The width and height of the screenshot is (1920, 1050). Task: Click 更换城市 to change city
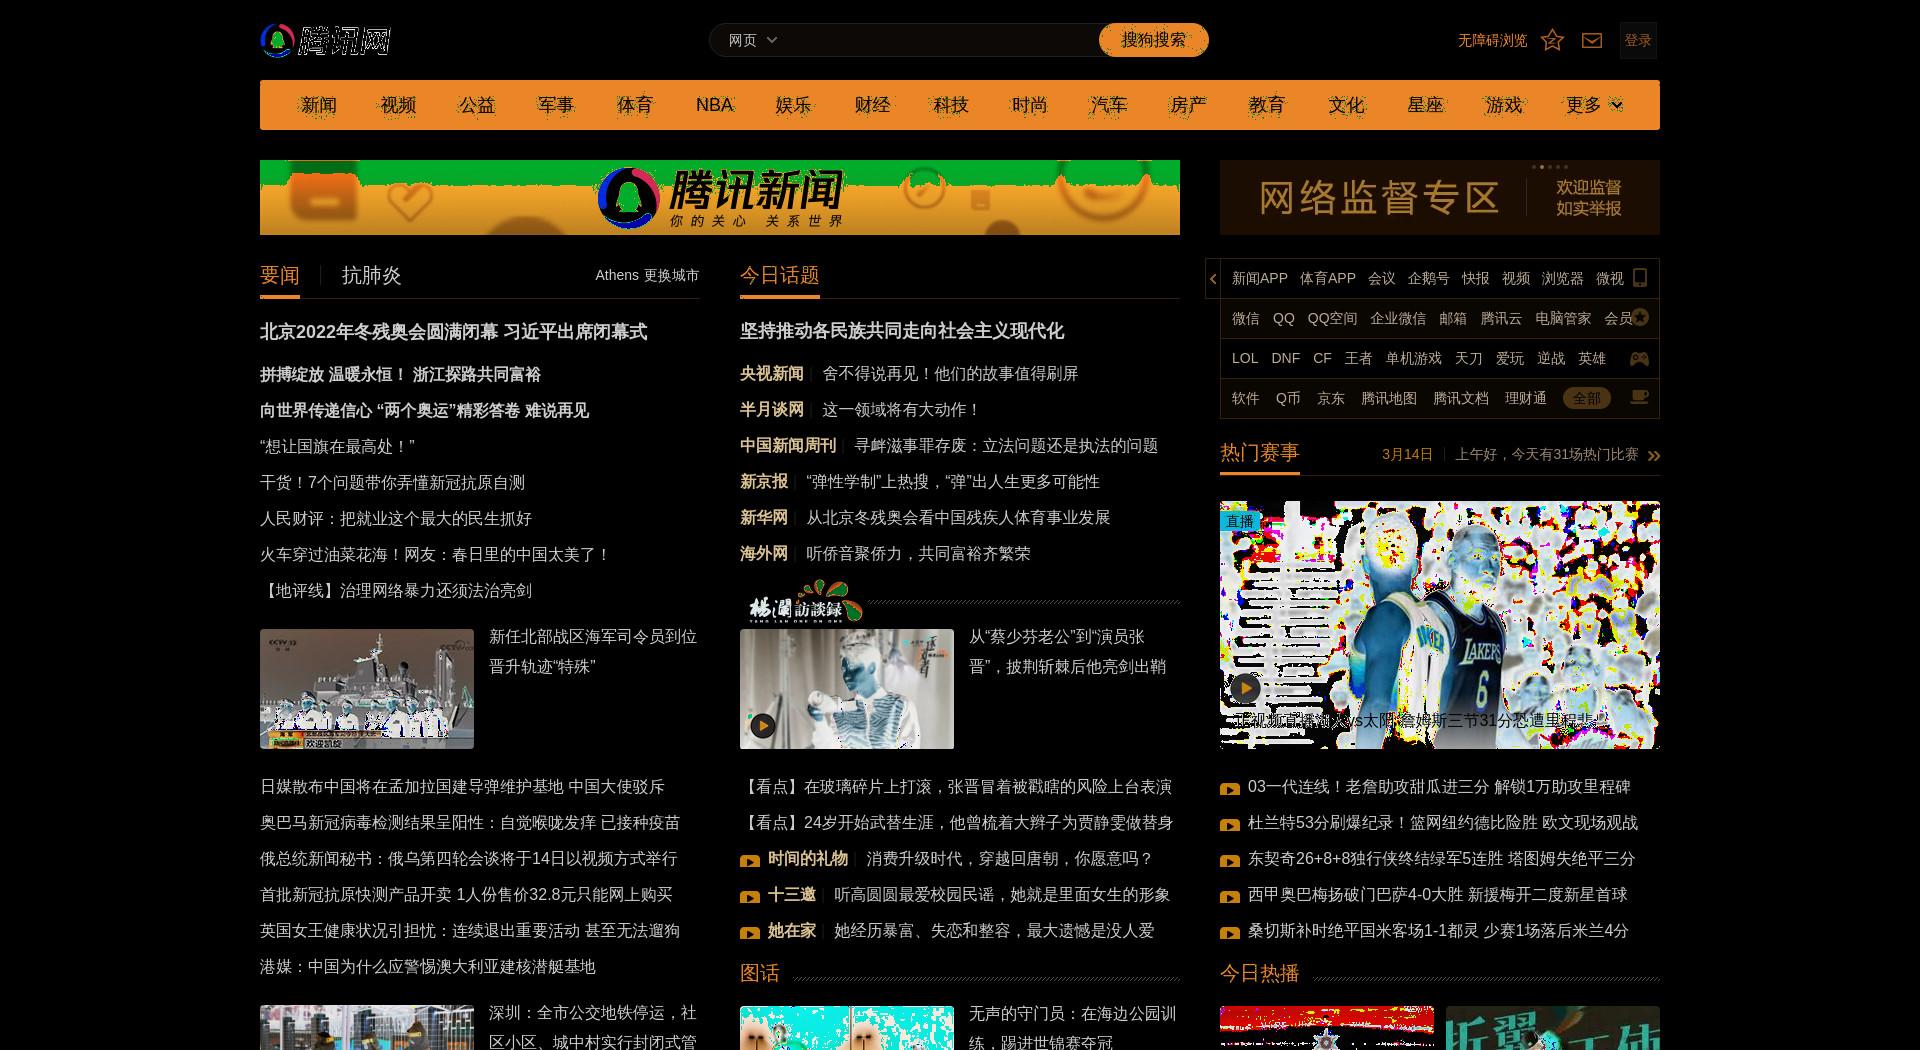(x=671, y=275)
